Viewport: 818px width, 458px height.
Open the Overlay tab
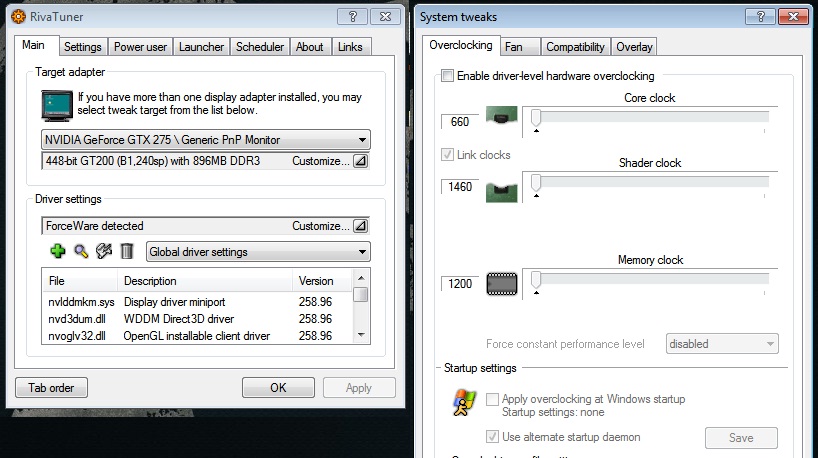click(x=634, y=47)
